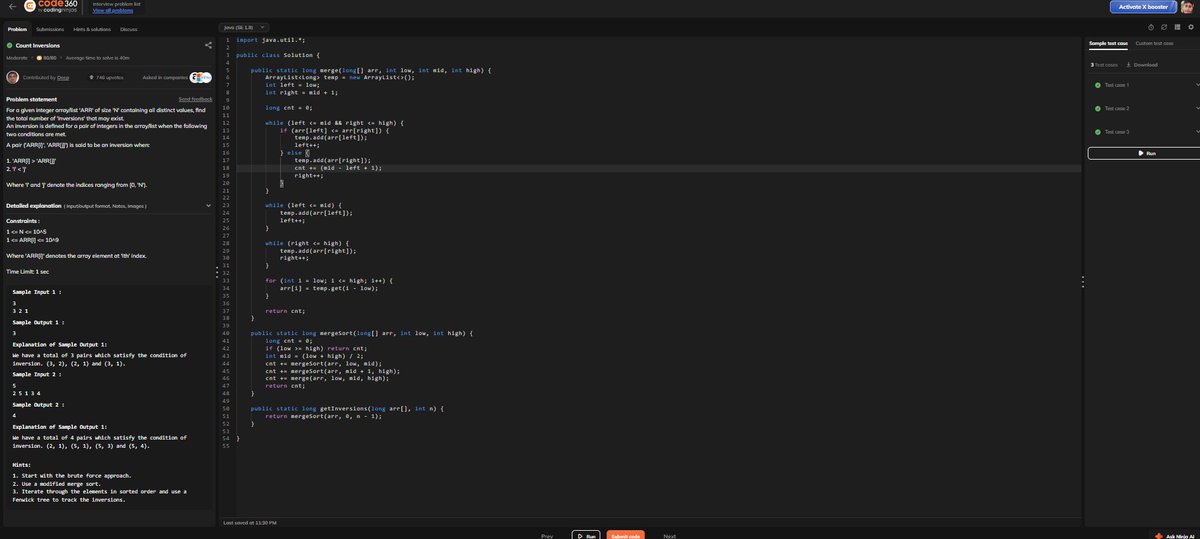Open the user profile avatar
The height and width of the screenshot is (539, 1200).
1189,7
